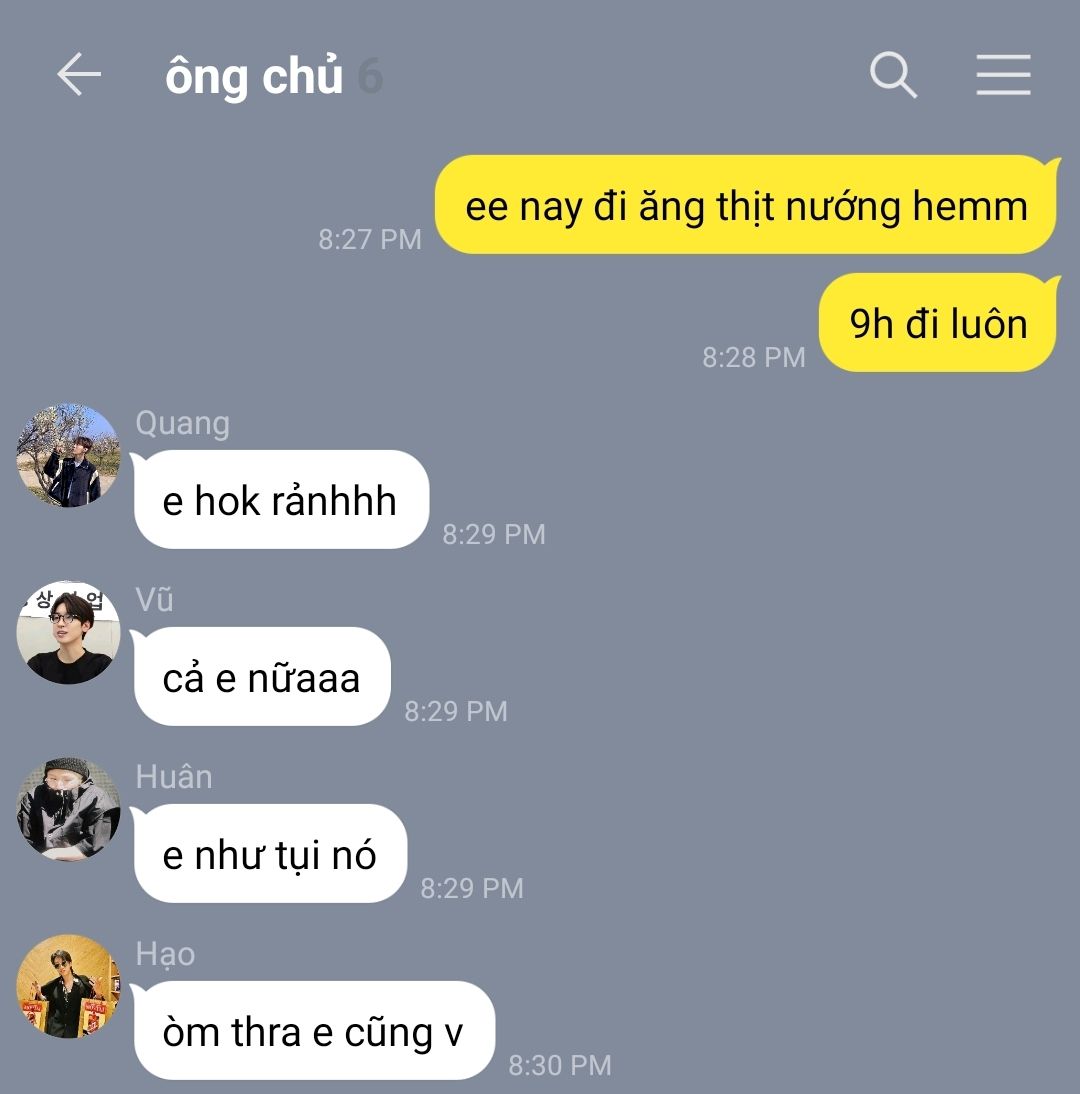Tap the sender name Huân
Image resolution: width=1080 pixels, height=1094 pixels.
(174, 777)
